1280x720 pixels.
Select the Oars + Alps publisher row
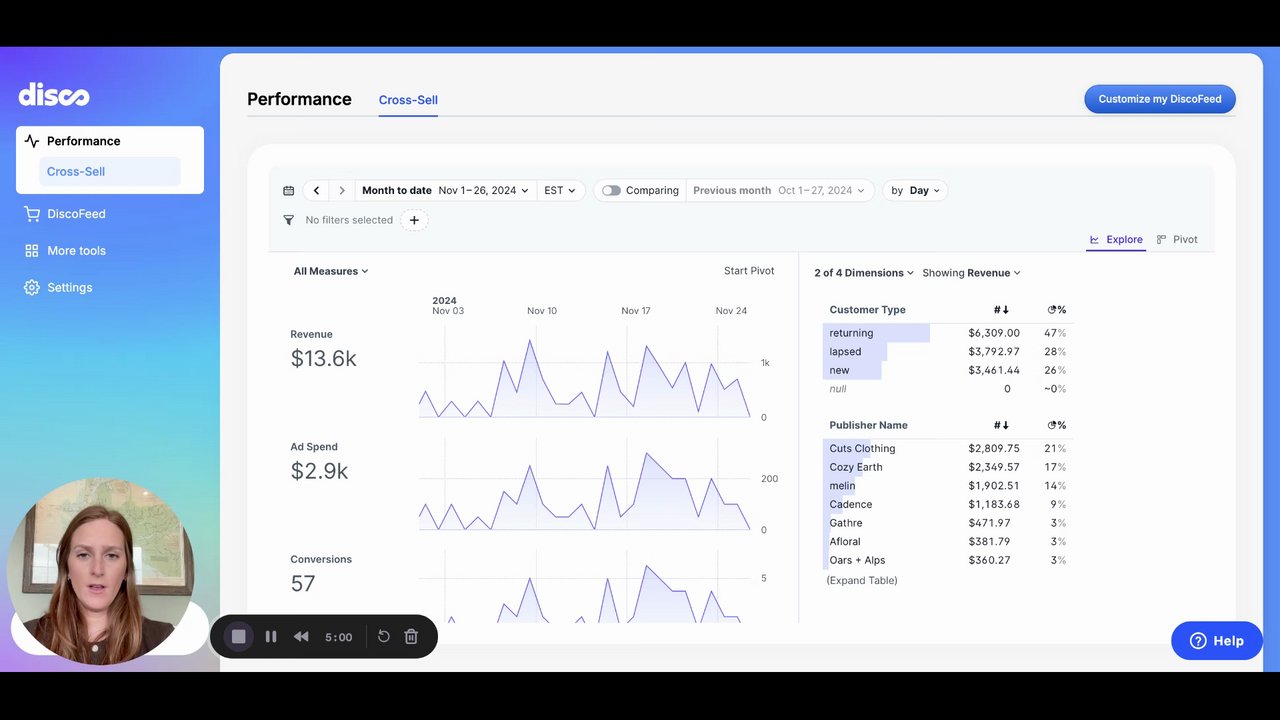(x=947, y=561)
